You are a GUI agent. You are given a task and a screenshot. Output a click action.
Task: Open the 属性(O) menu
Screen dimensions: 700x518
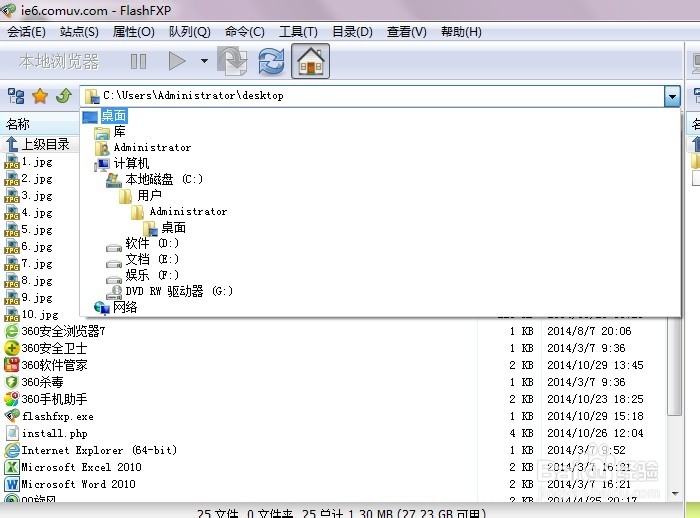133,32
